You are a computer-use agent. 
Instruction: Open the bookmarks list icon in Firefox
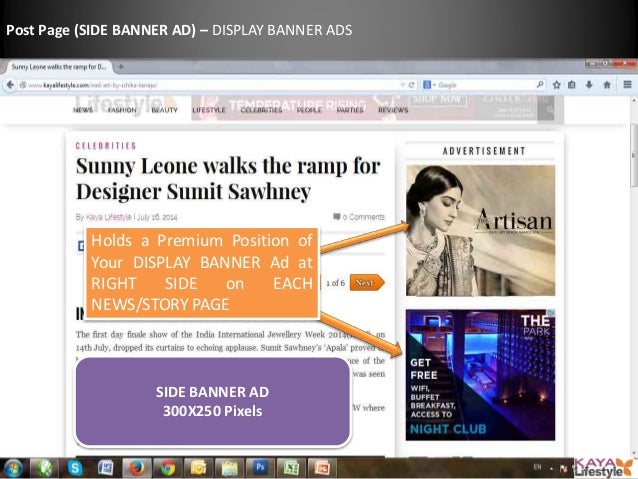[572, 85]
